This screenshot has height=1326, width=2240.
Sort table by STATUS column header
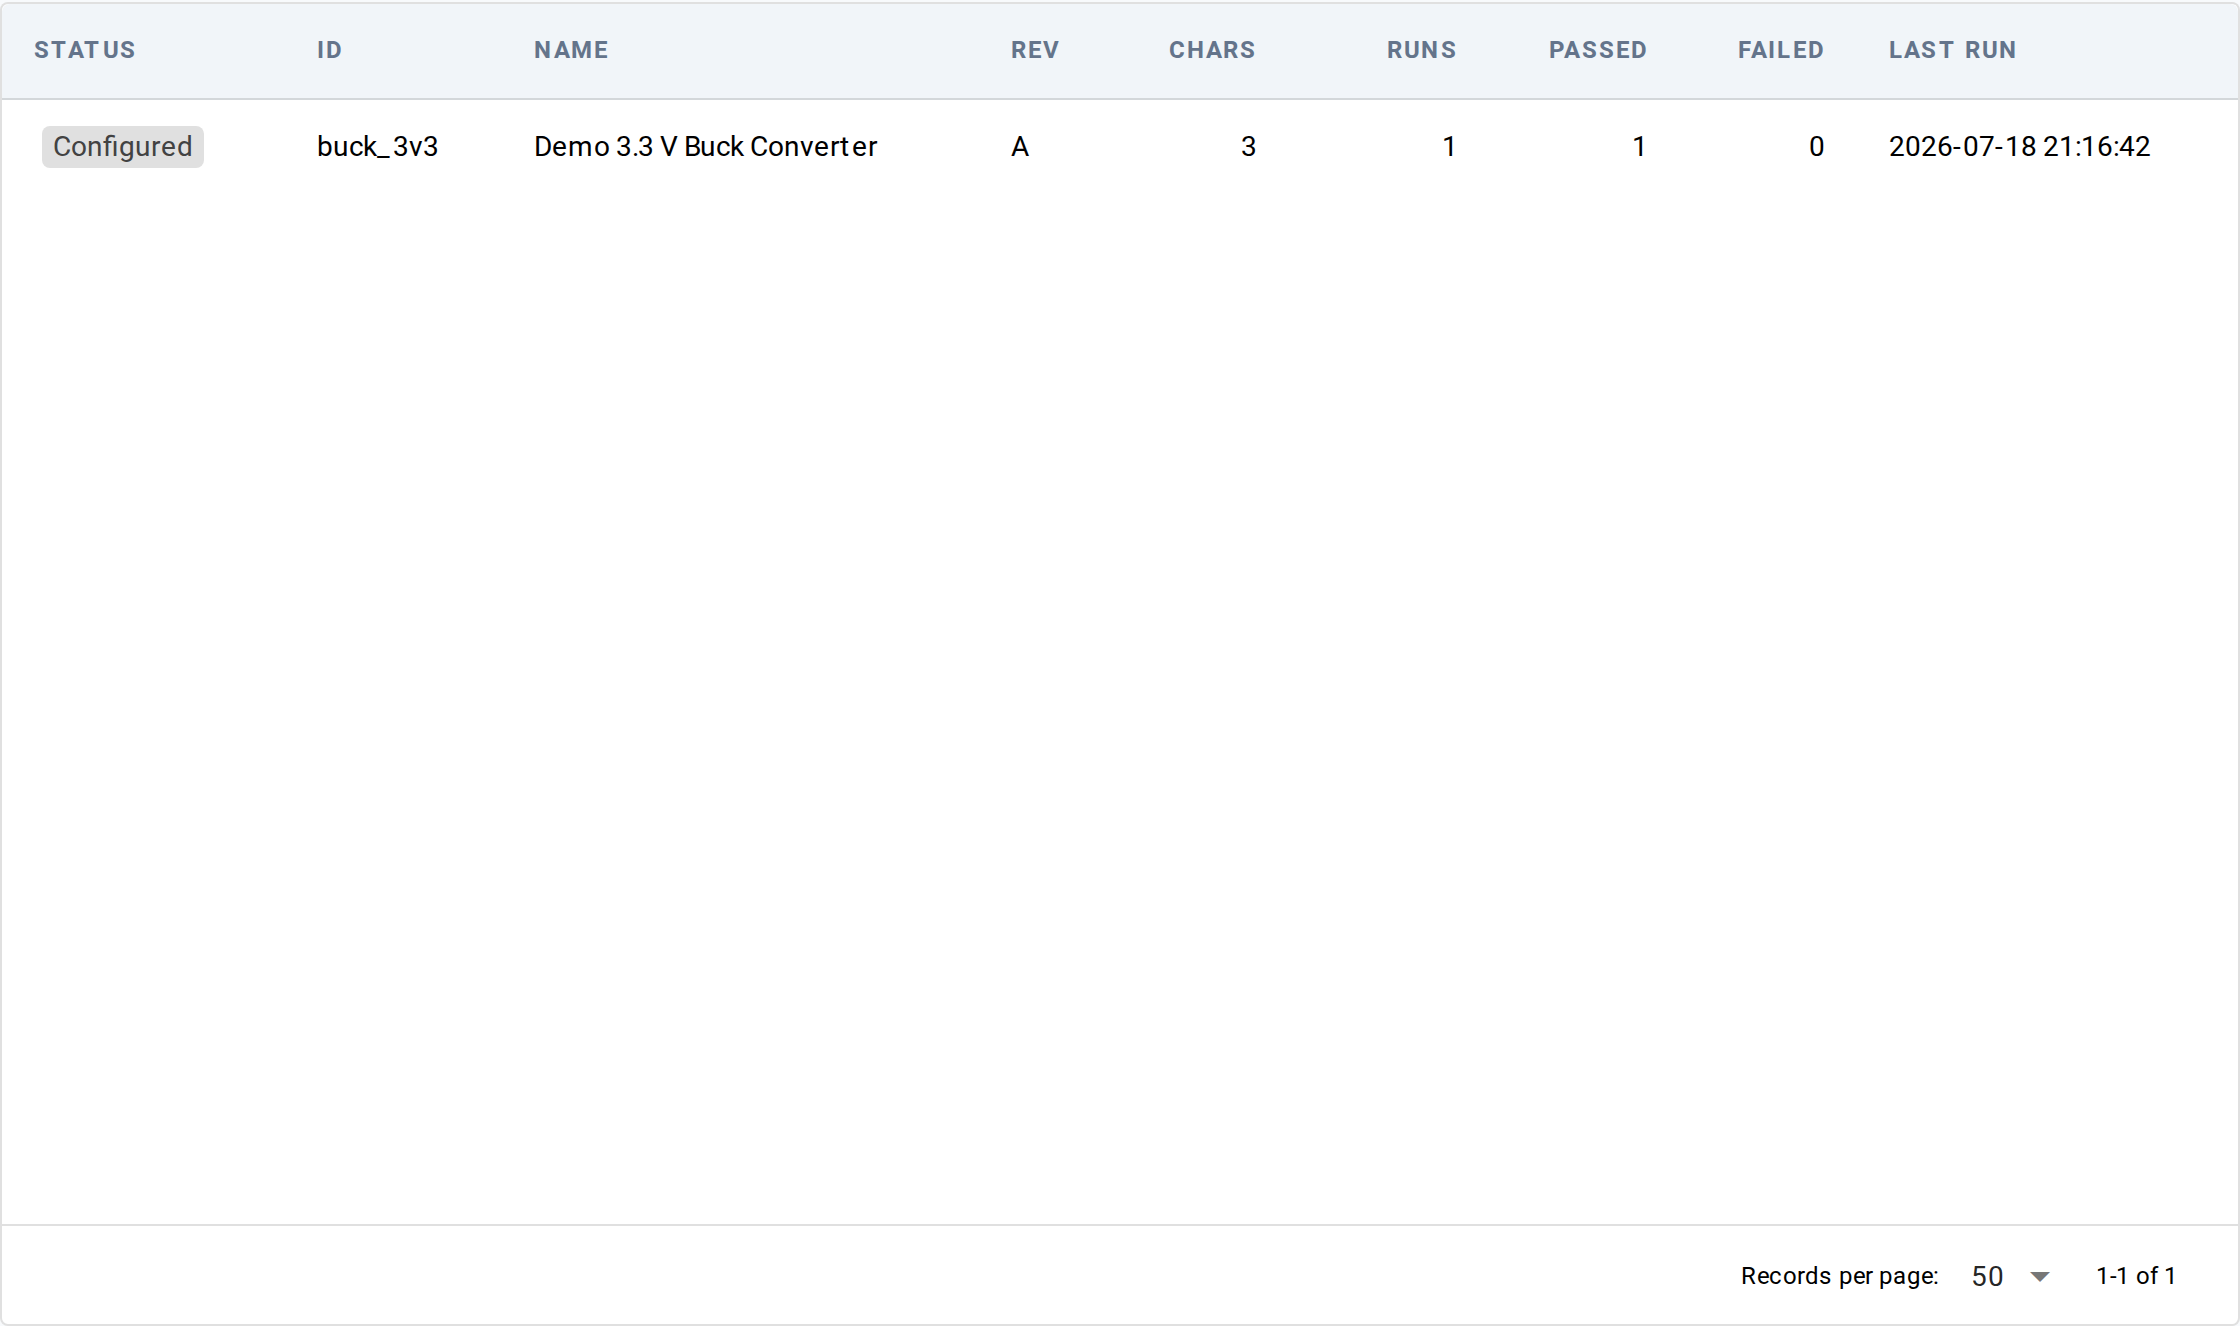[x=85, y=50]
